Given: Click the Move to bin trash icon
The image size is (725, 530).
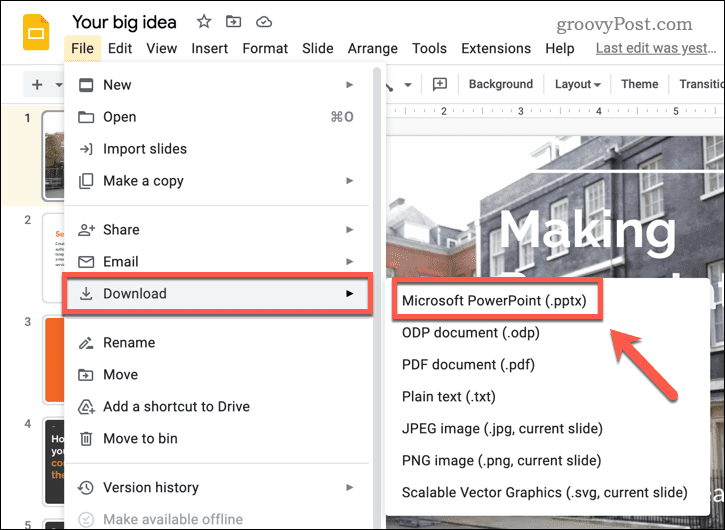Looking at the screenshot, I should pos(86,438).
